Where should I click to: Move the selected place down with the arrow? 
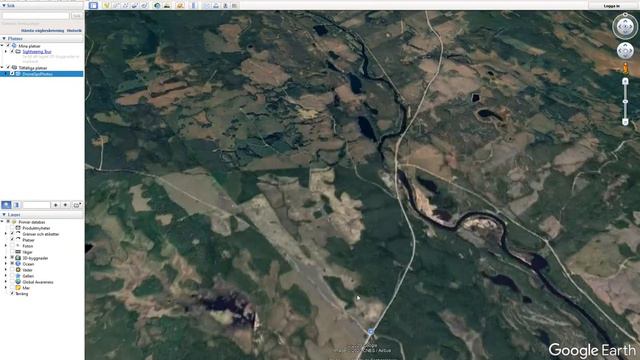[x=65, y=205]
